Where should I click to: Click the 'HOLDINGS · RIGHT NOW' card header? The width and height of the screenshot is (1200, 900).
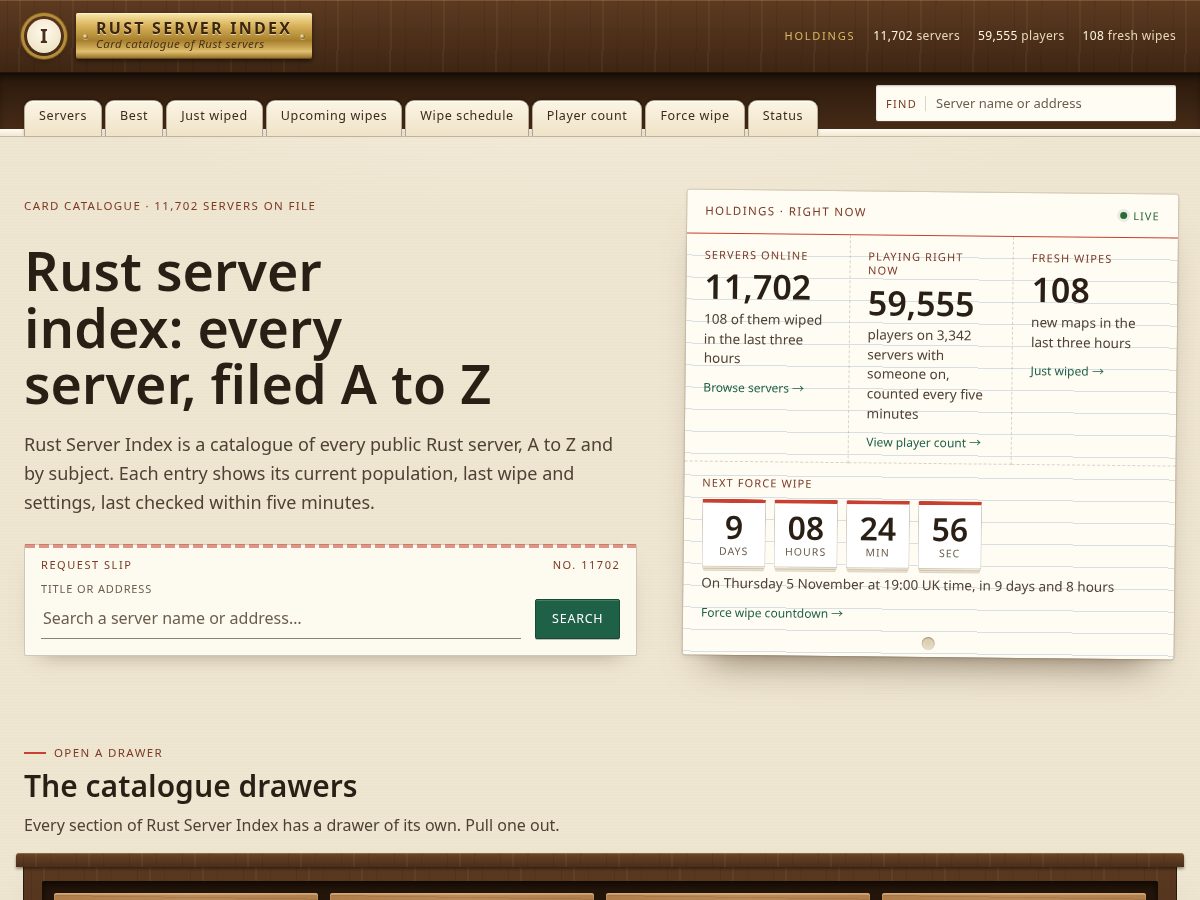786,211
